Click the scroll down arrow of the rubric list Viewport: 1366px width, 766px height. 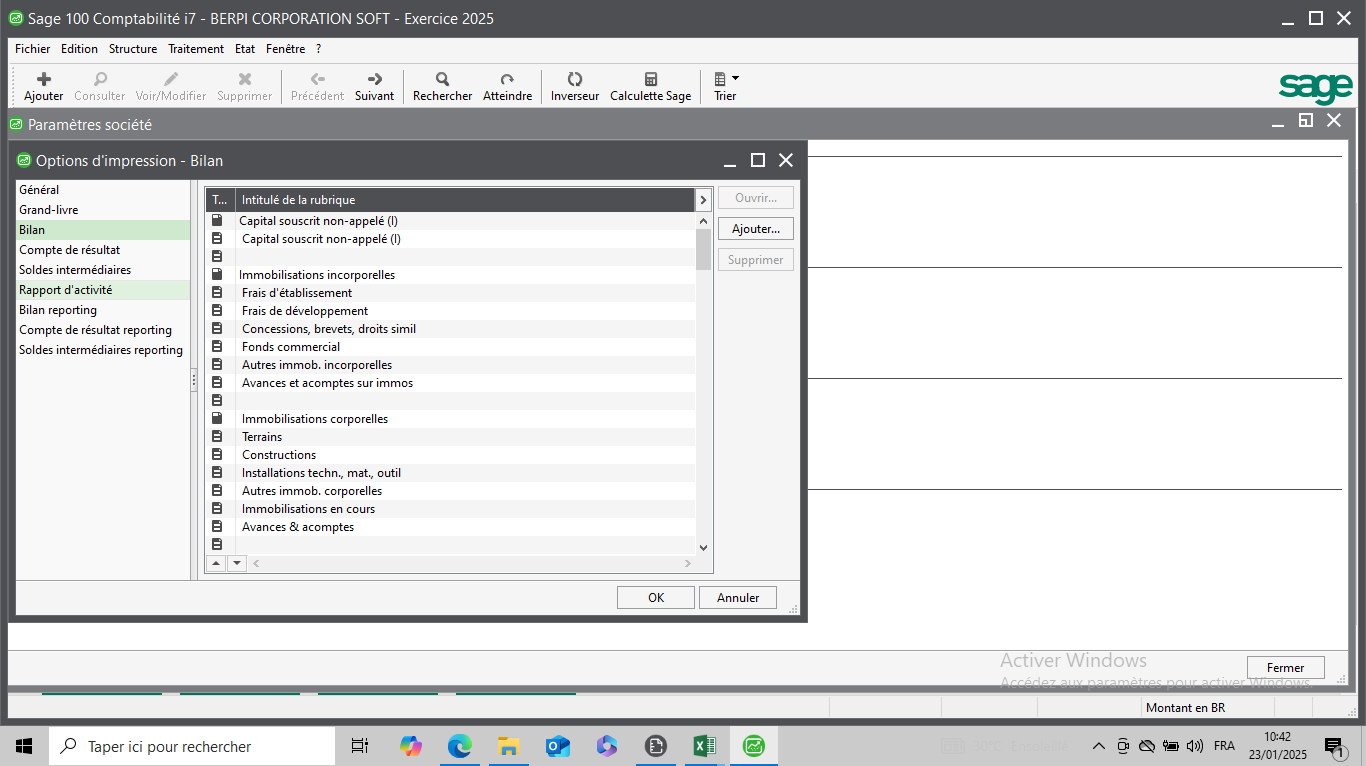coord(703,547)
